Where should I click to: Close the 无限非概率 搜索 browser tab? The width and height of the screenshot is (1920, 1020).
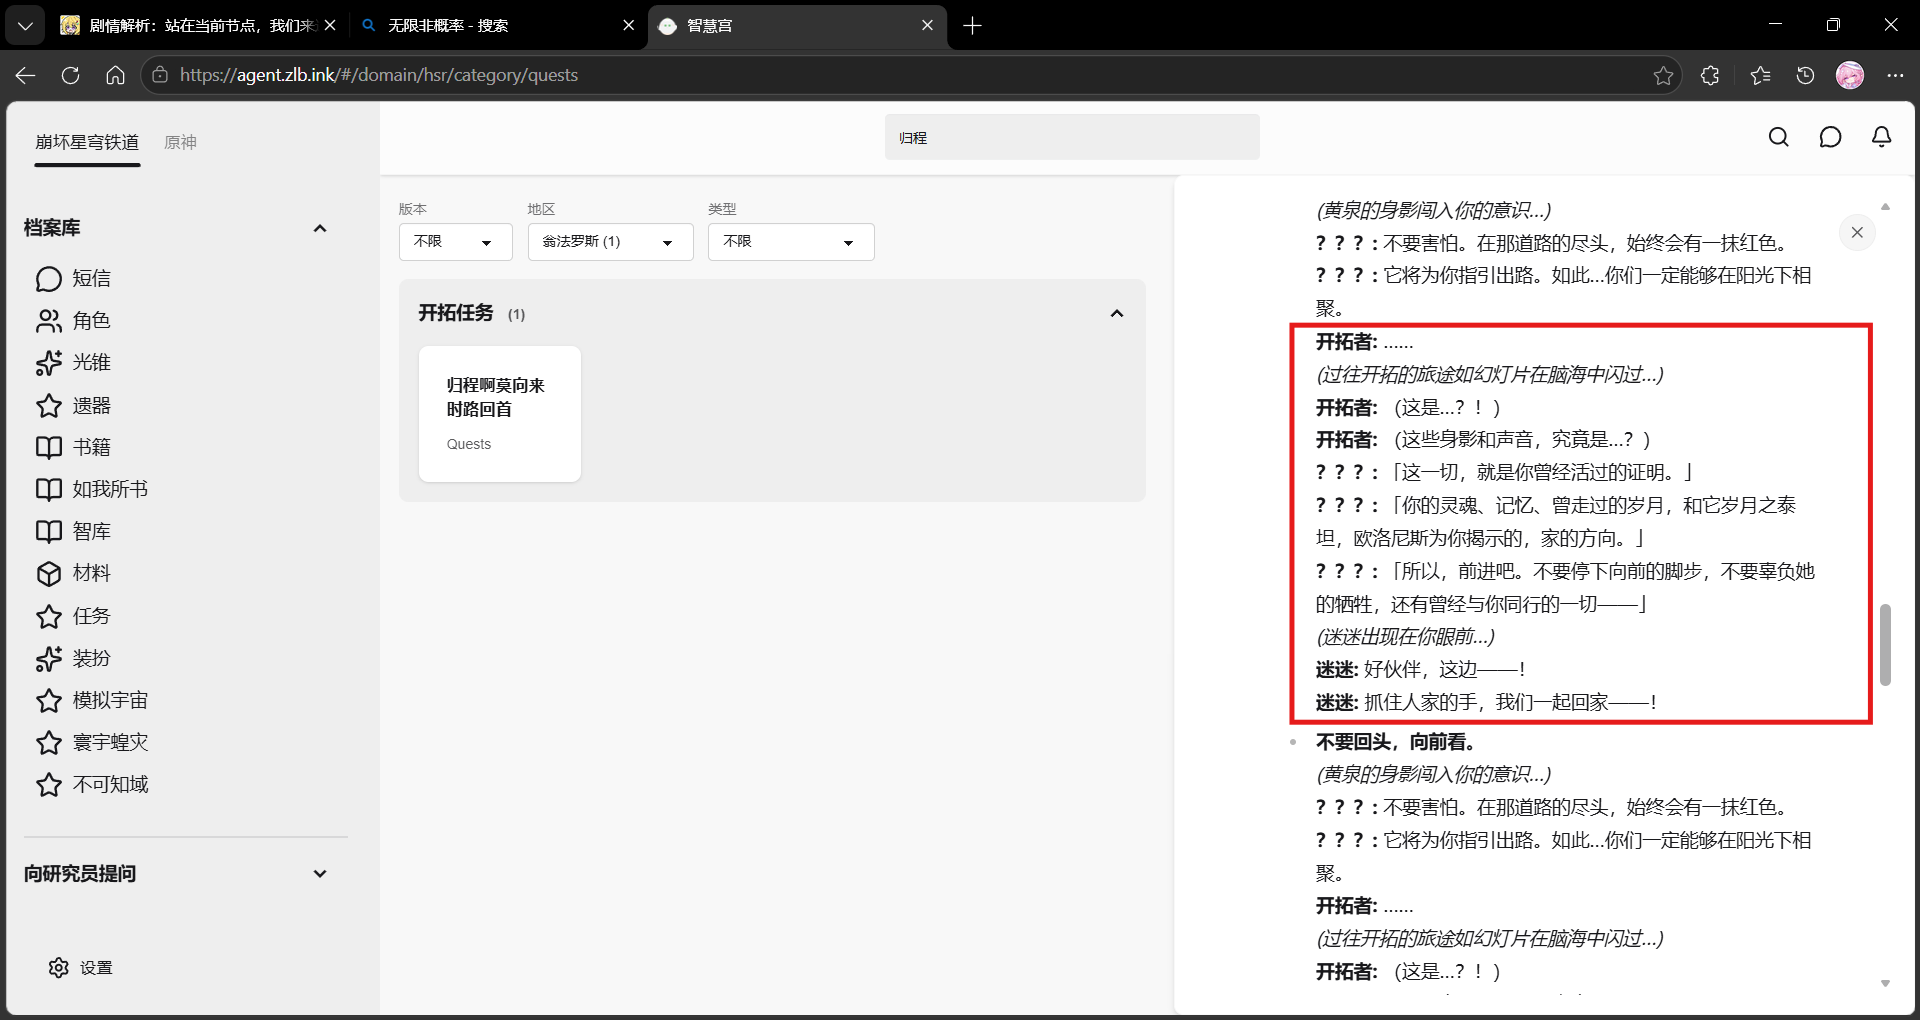[628, 26]
